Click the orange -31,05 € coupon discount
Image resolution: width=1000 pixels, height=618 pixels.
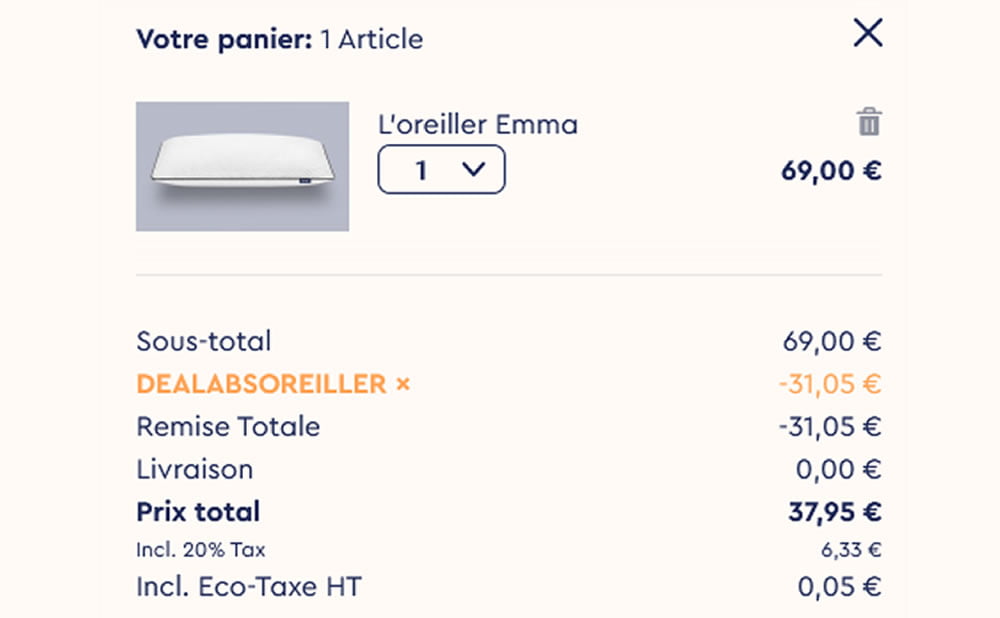pyautogui.click(x=829, y=384)
